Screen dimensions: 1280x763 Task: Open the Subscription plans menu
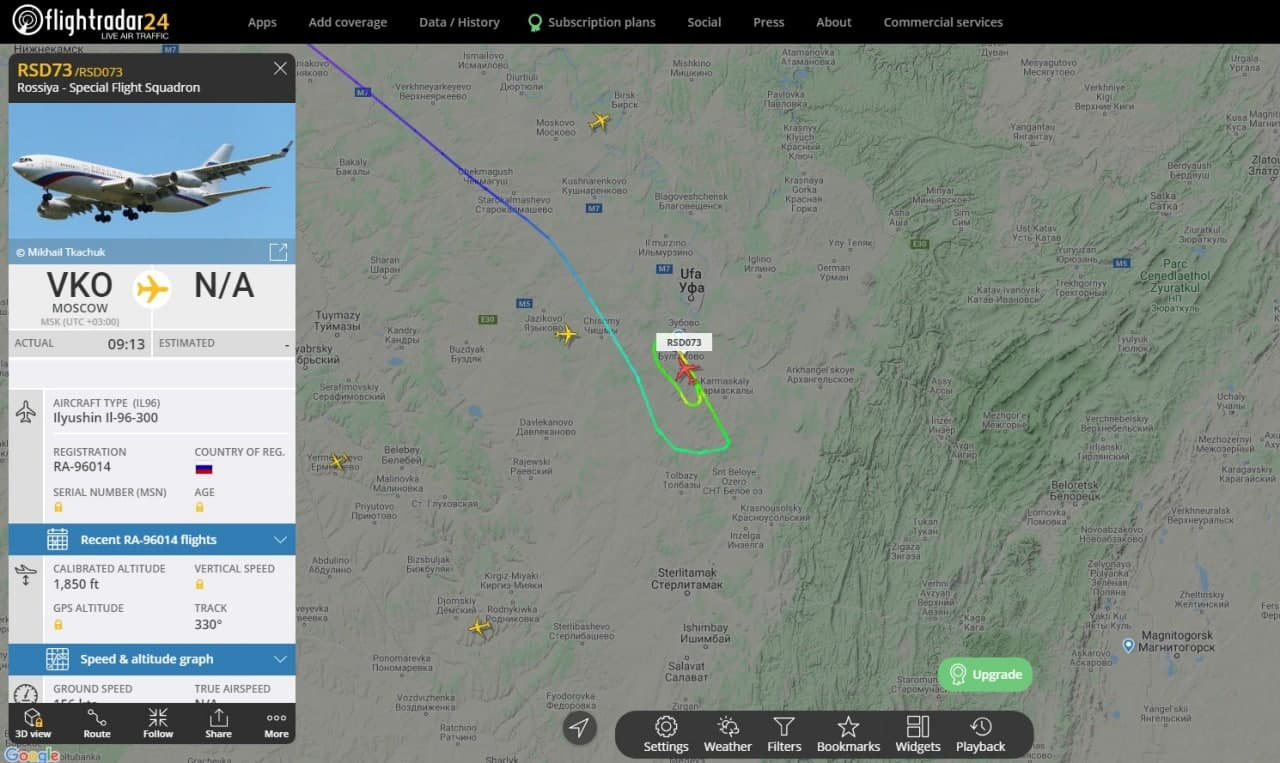coord(592,22)
